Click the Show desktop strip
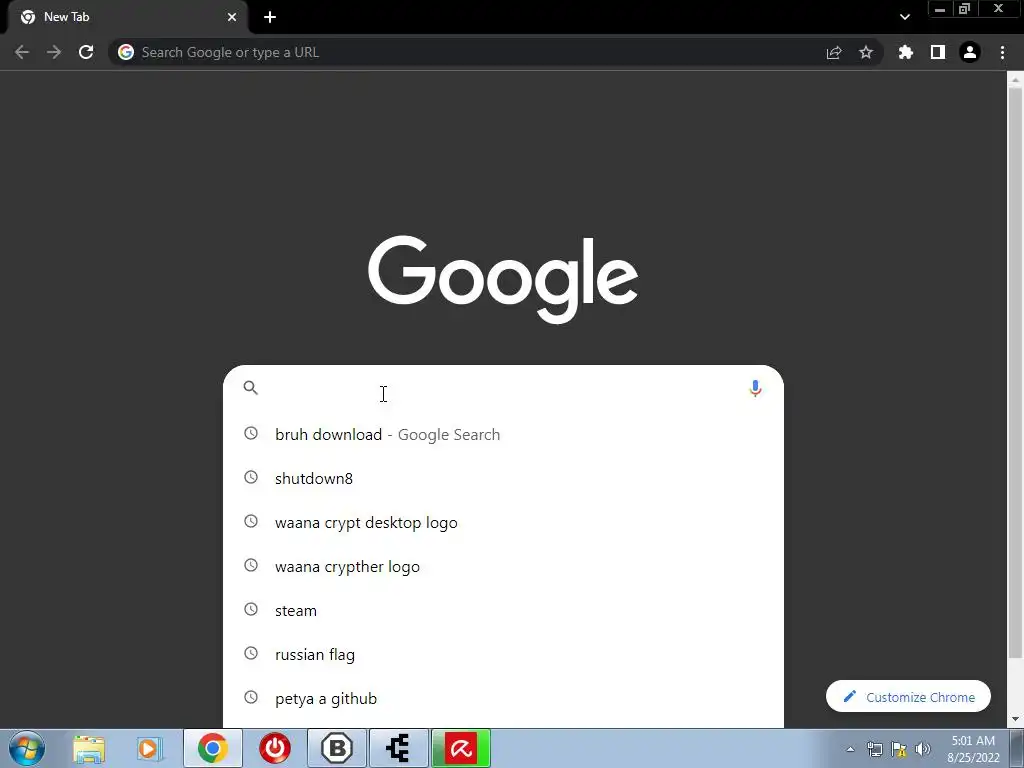The width and height of the screenshot is (1024, 768). tap(1017, 748)
